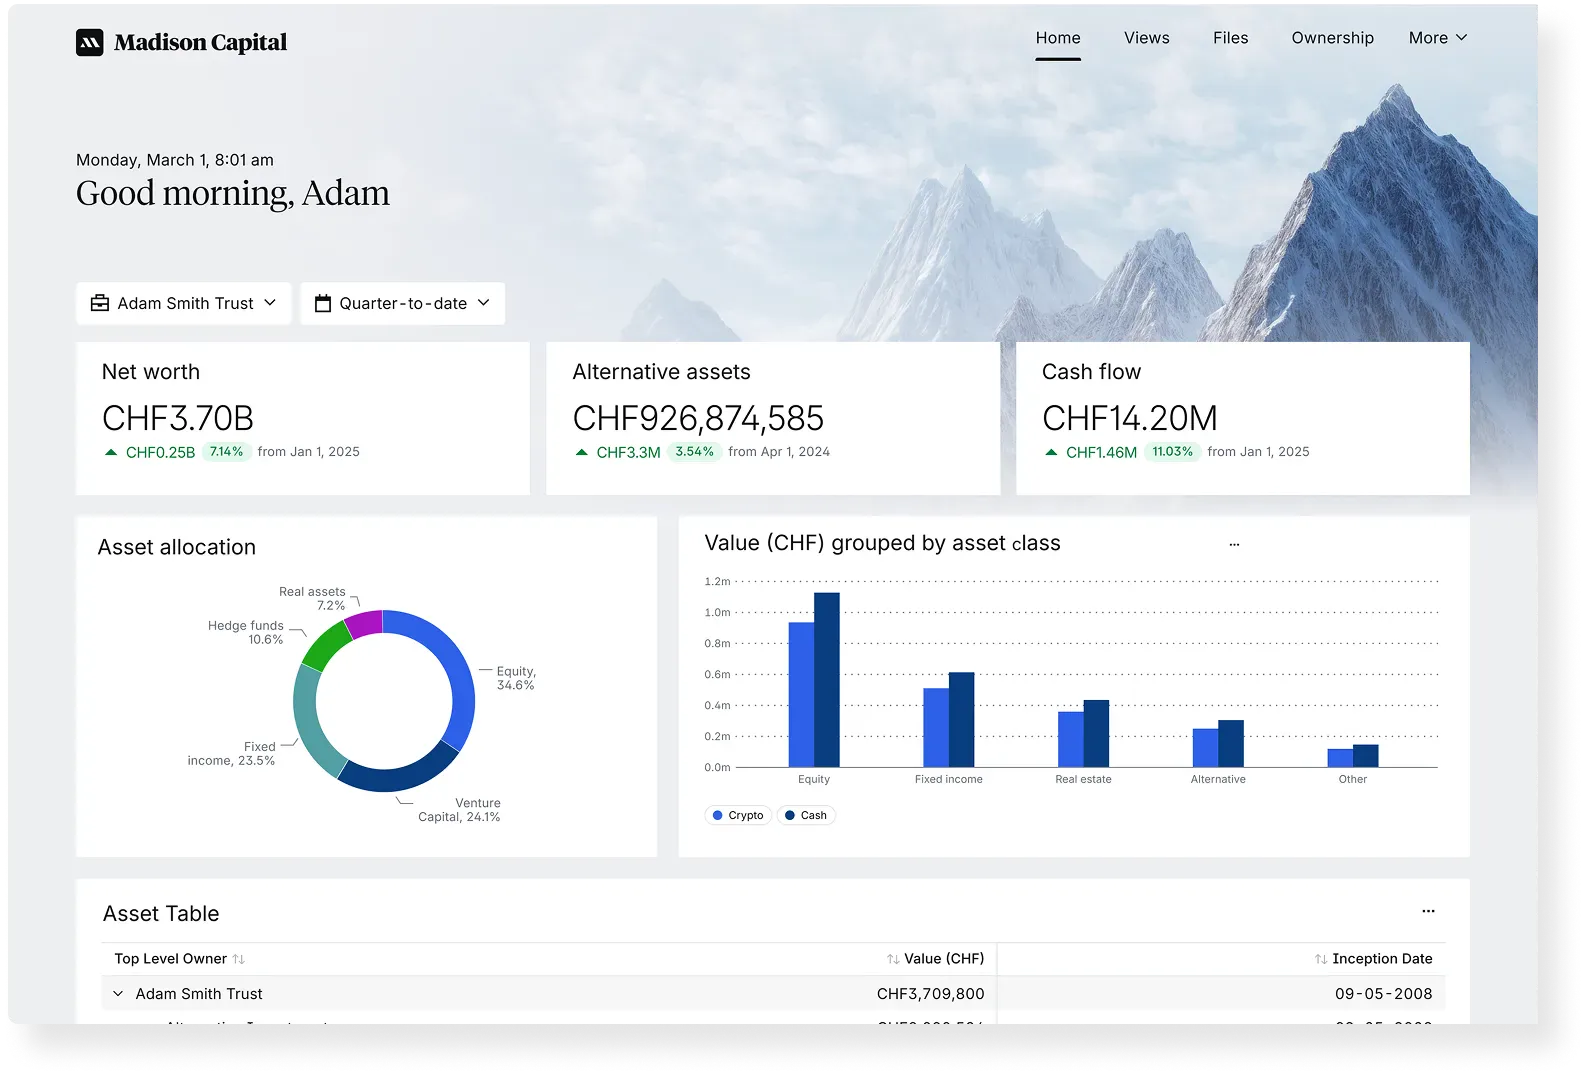Click sort arrows icon beside Inception Date
Viewport: 1586px width, 1076px height.
(1320, 959)
